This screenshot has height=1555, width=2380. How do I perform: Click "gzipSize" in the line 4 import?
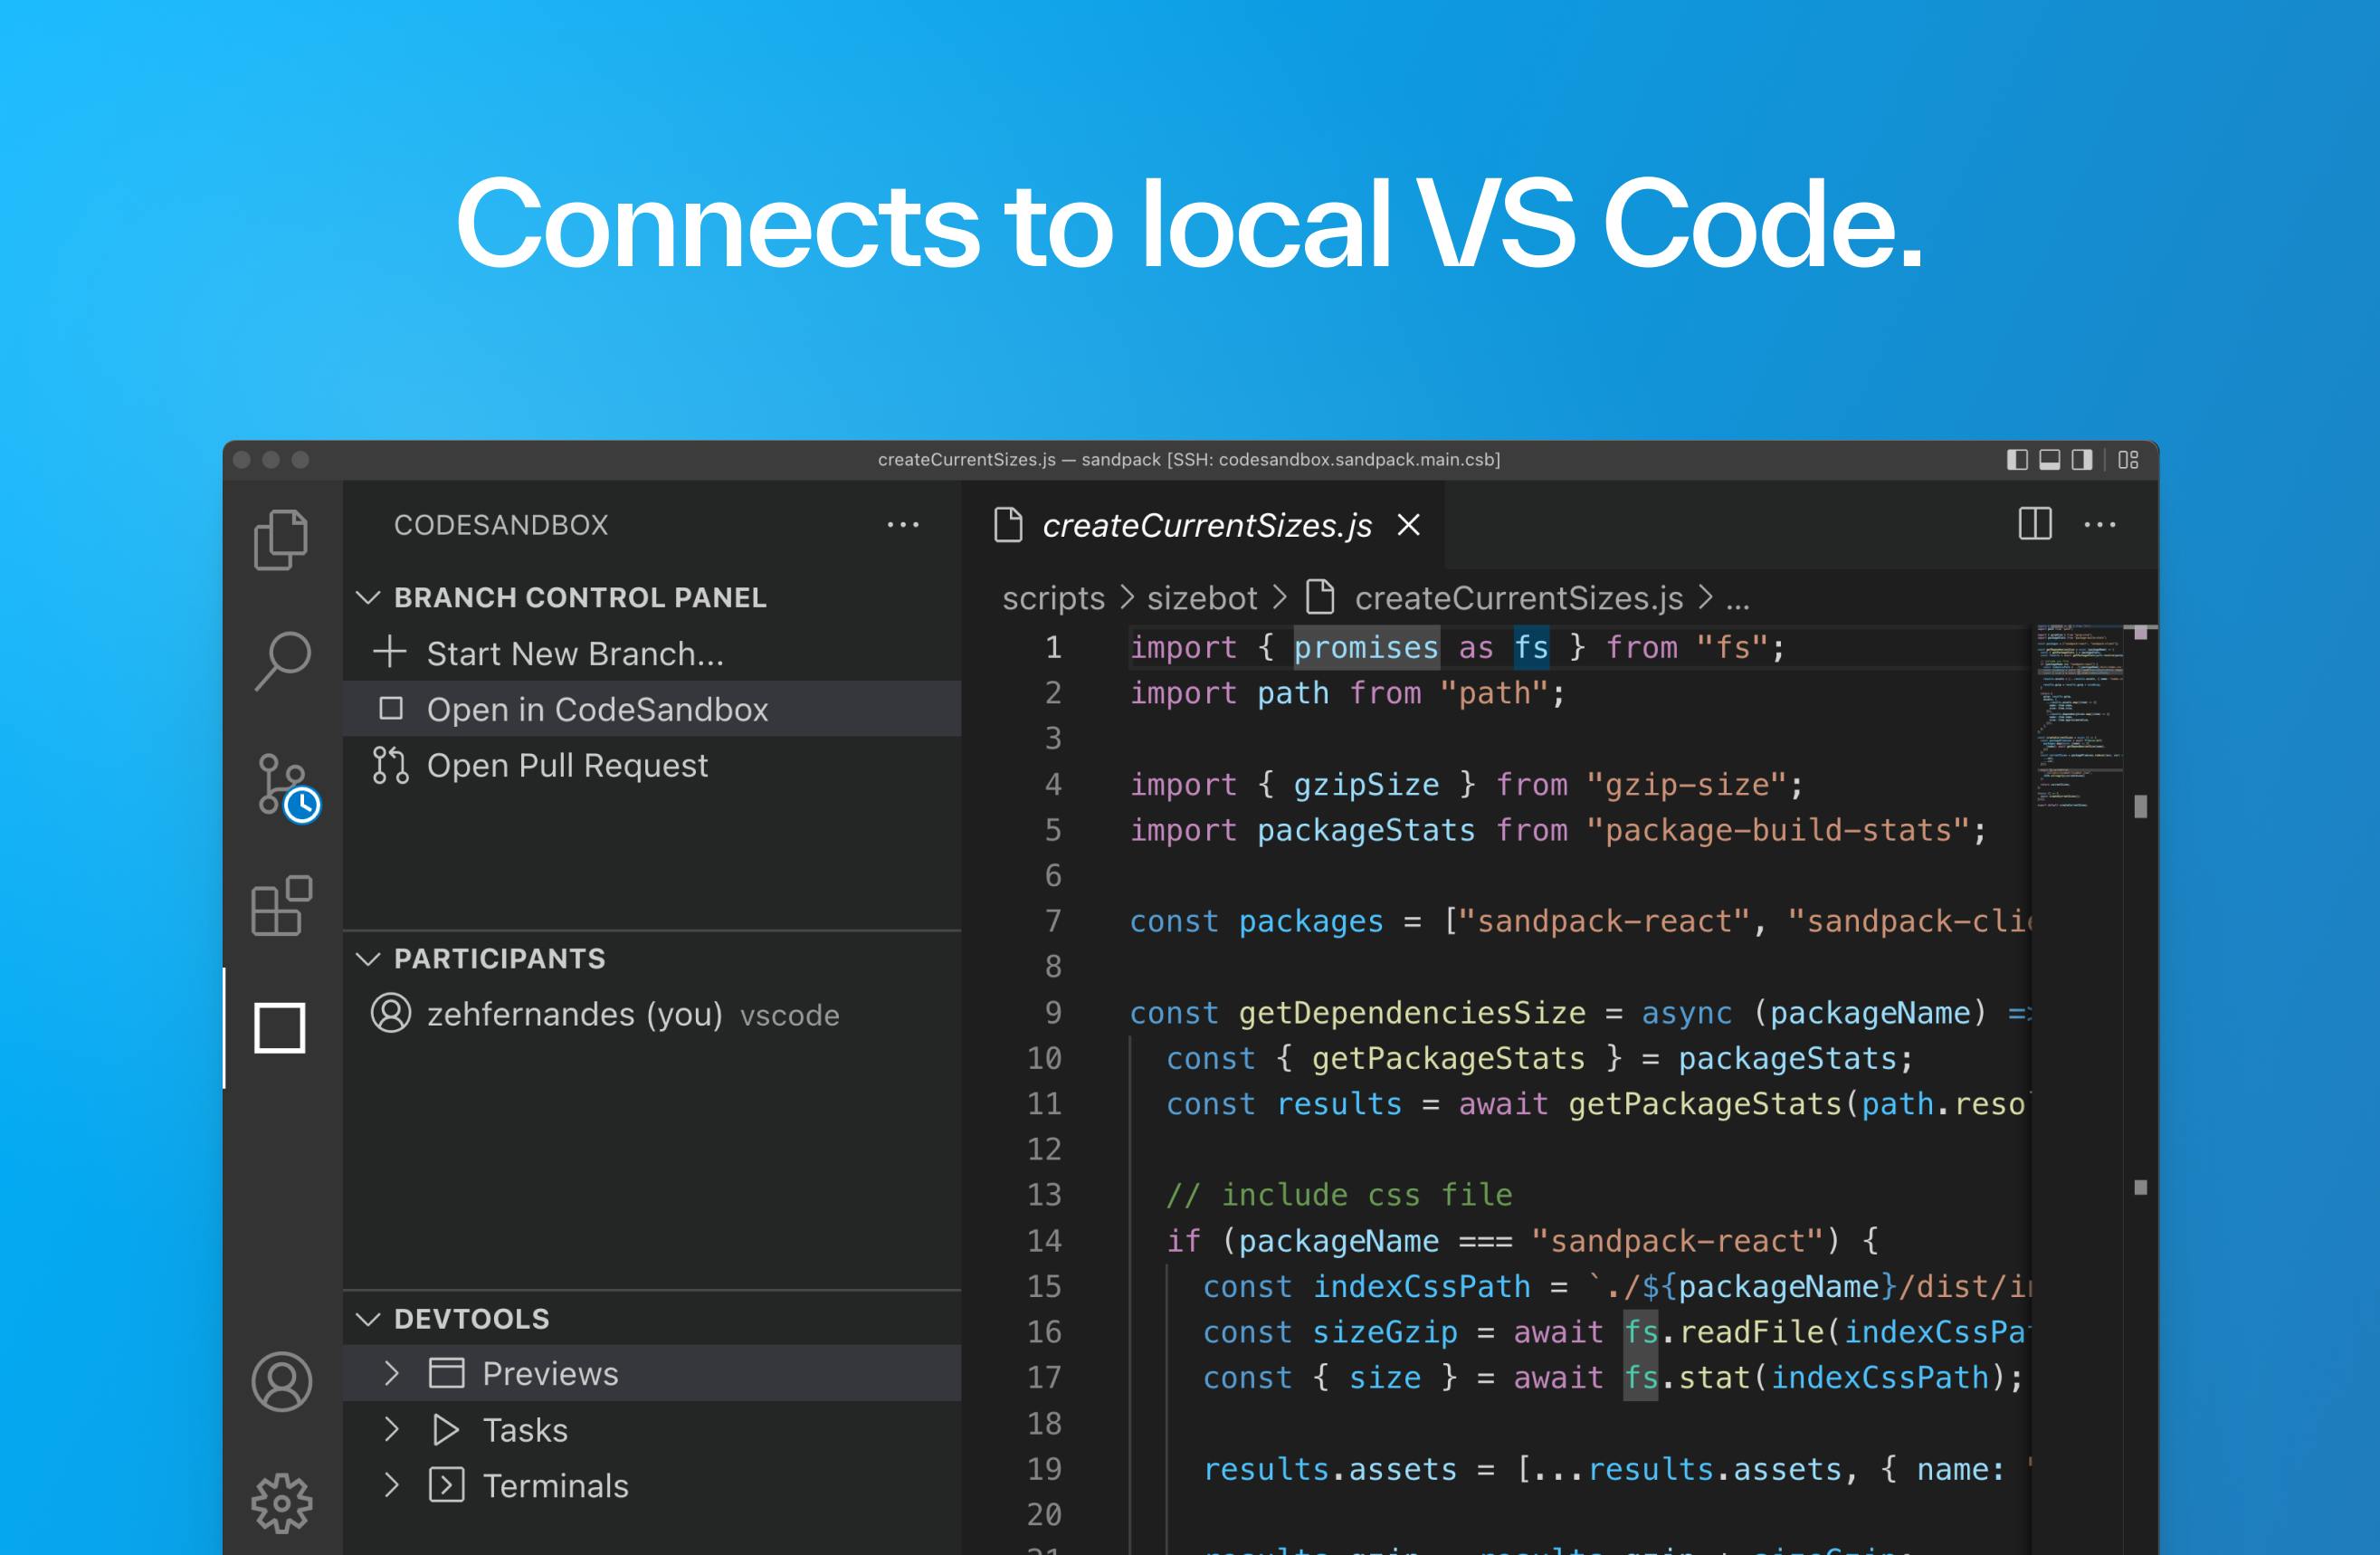click(x=1366, y=784)
